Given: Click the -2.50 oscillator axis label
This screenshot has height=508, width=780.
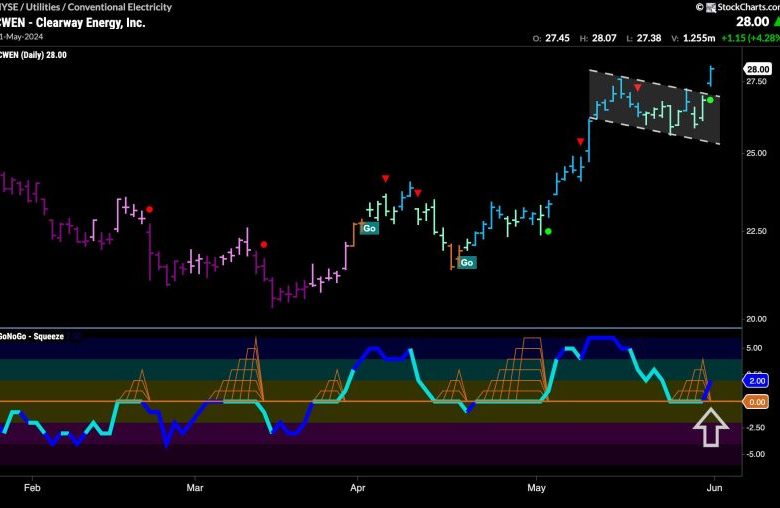Looking at the screenshot, I should coord(755,427).
